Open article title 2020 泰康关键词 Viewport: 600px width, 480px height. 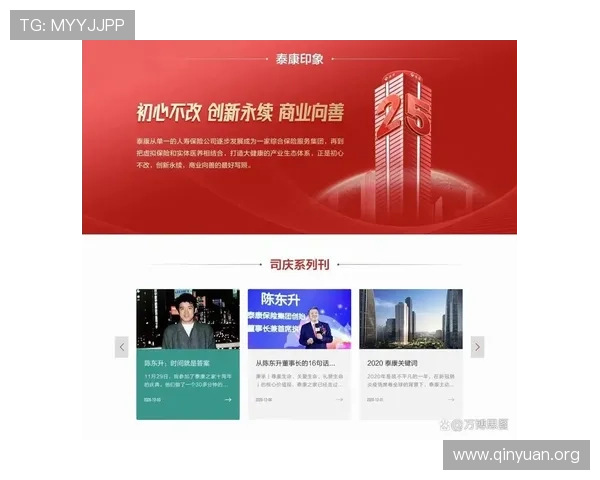tap(392, 363)
